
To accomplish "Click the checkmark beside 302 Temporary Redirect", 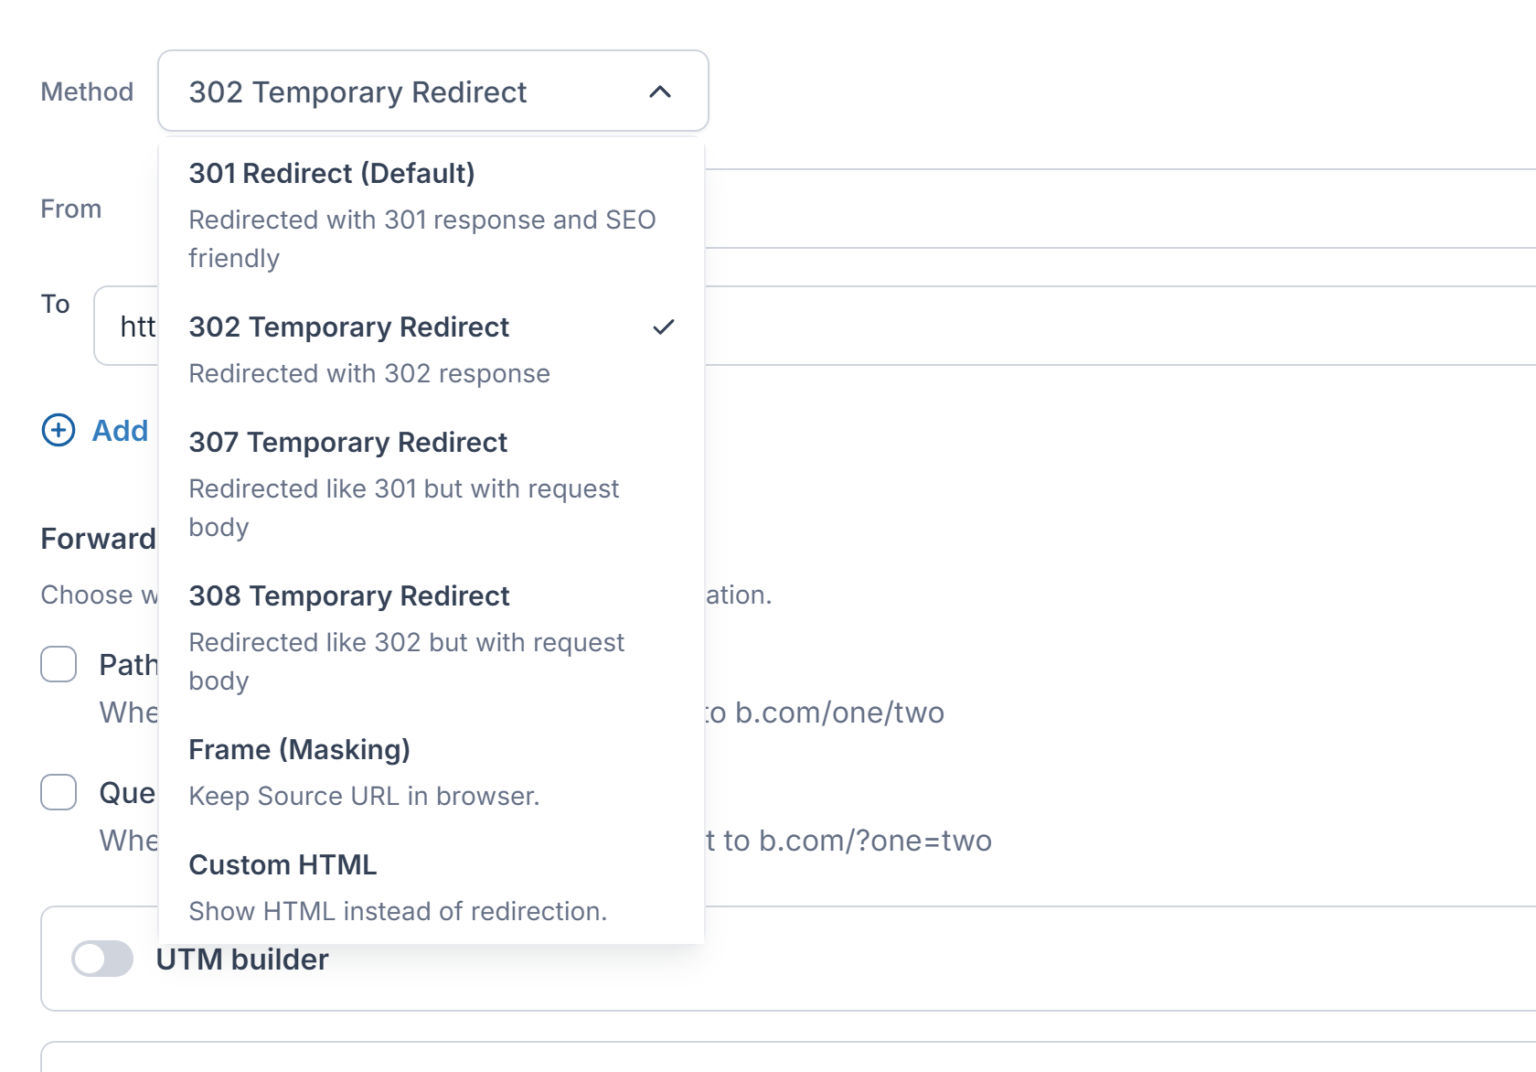I will 663,325.
